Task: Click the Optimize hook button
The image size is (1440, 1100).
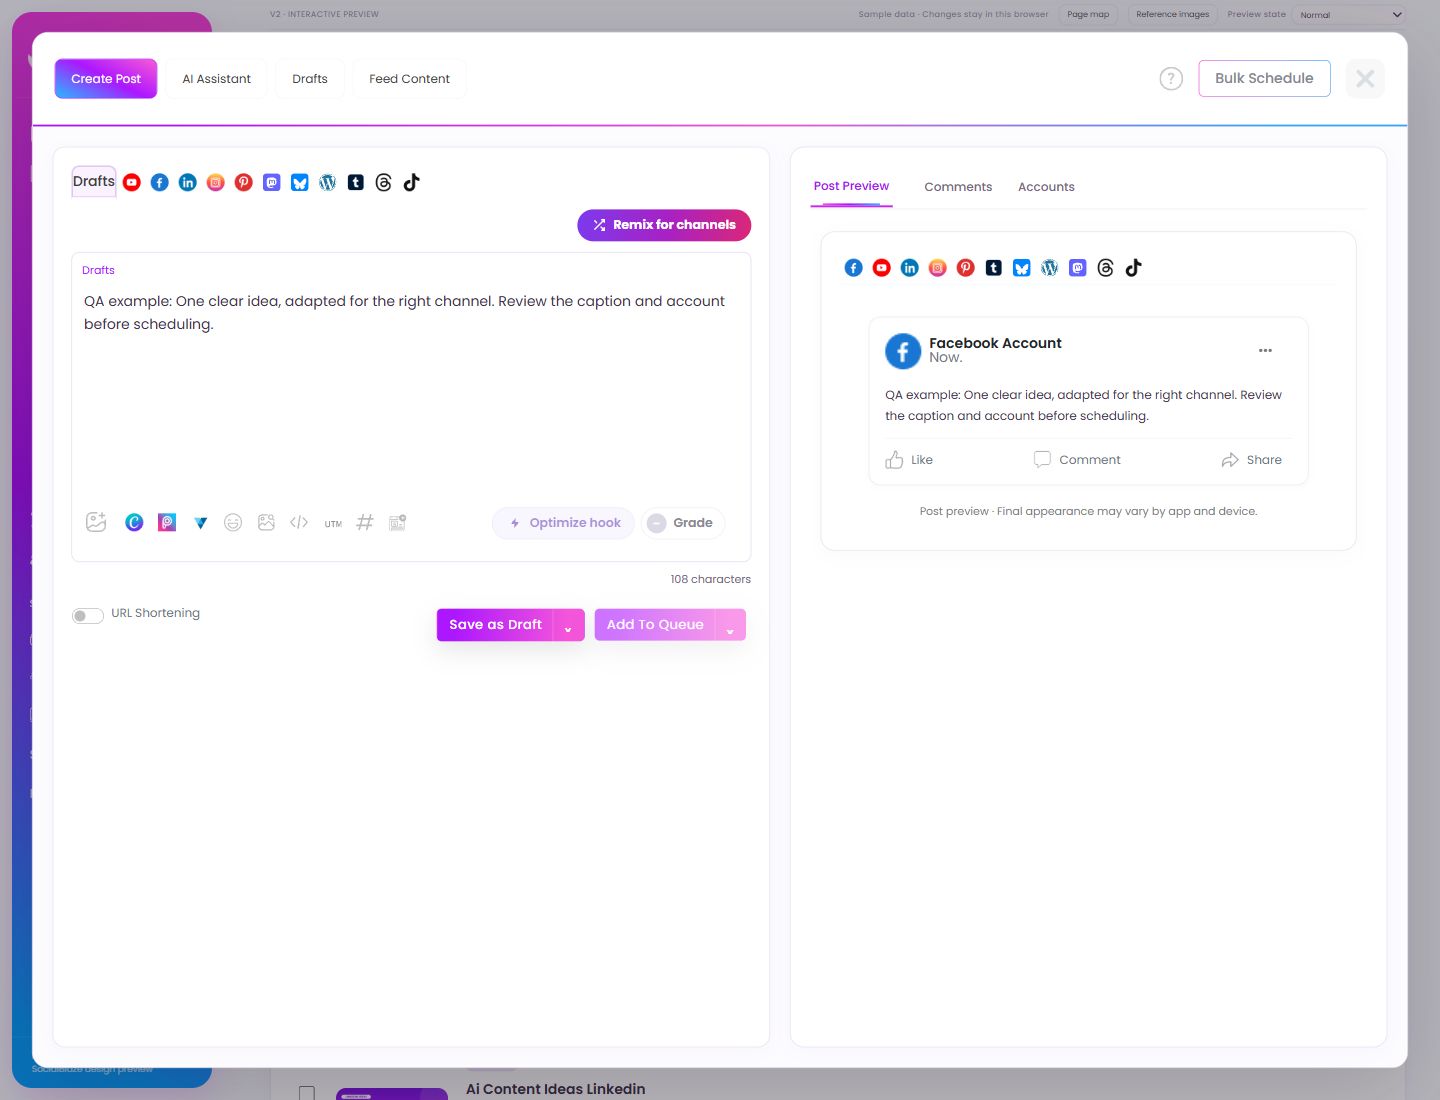Action: 564,523
